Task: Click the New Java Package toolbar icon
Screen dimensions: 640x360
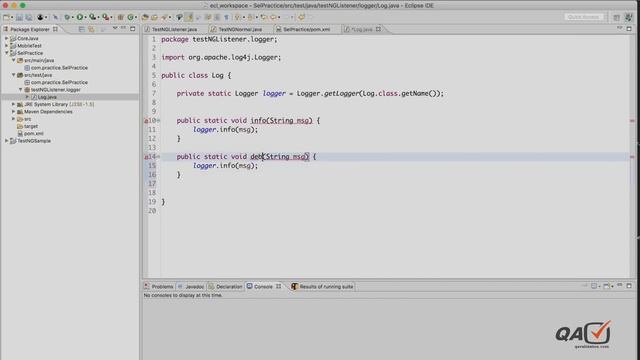Action: [x=120, y=17]
